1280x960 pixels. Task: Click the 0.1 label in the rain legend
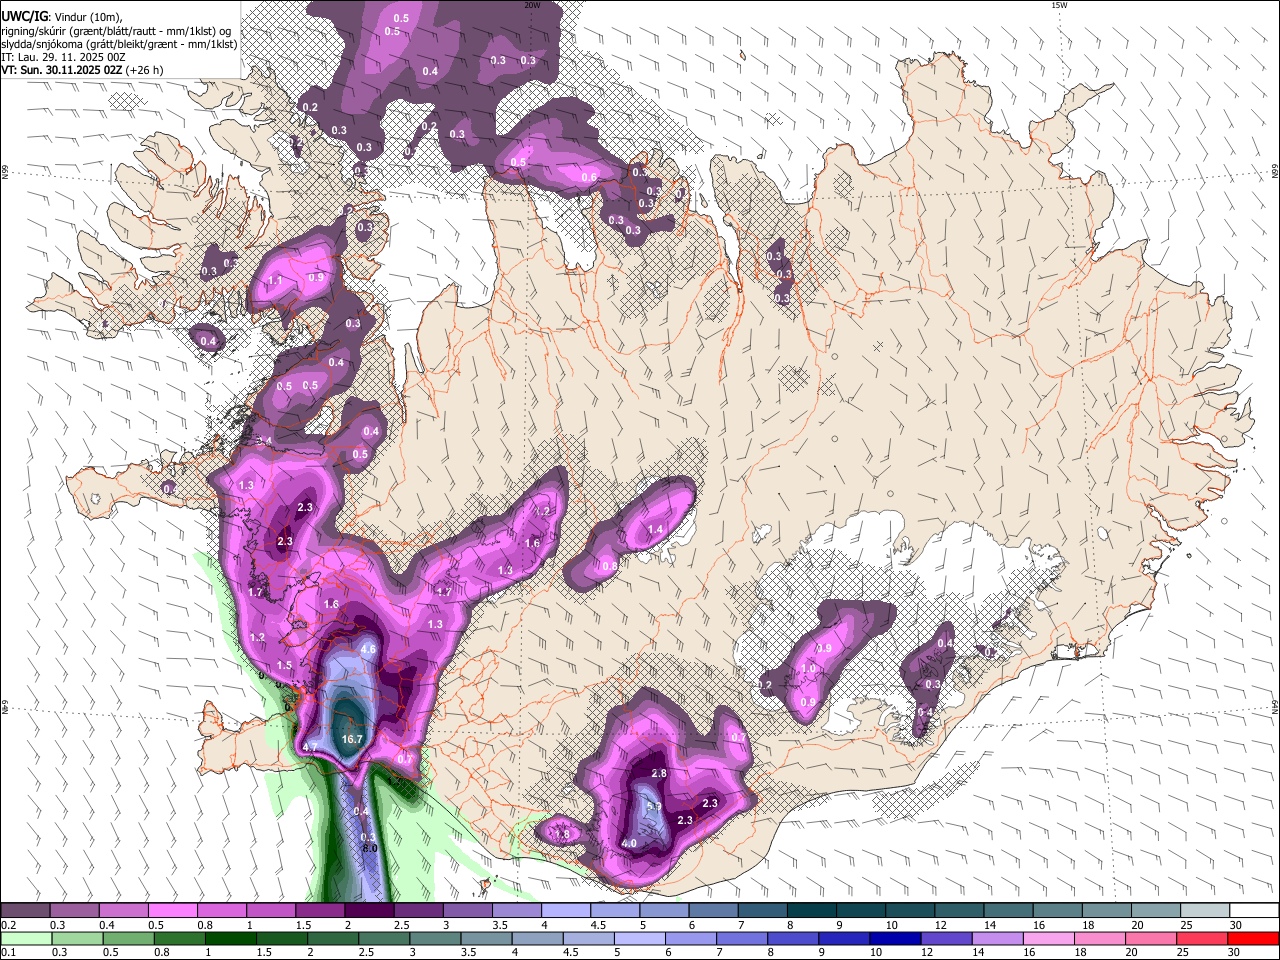[8, 953]
